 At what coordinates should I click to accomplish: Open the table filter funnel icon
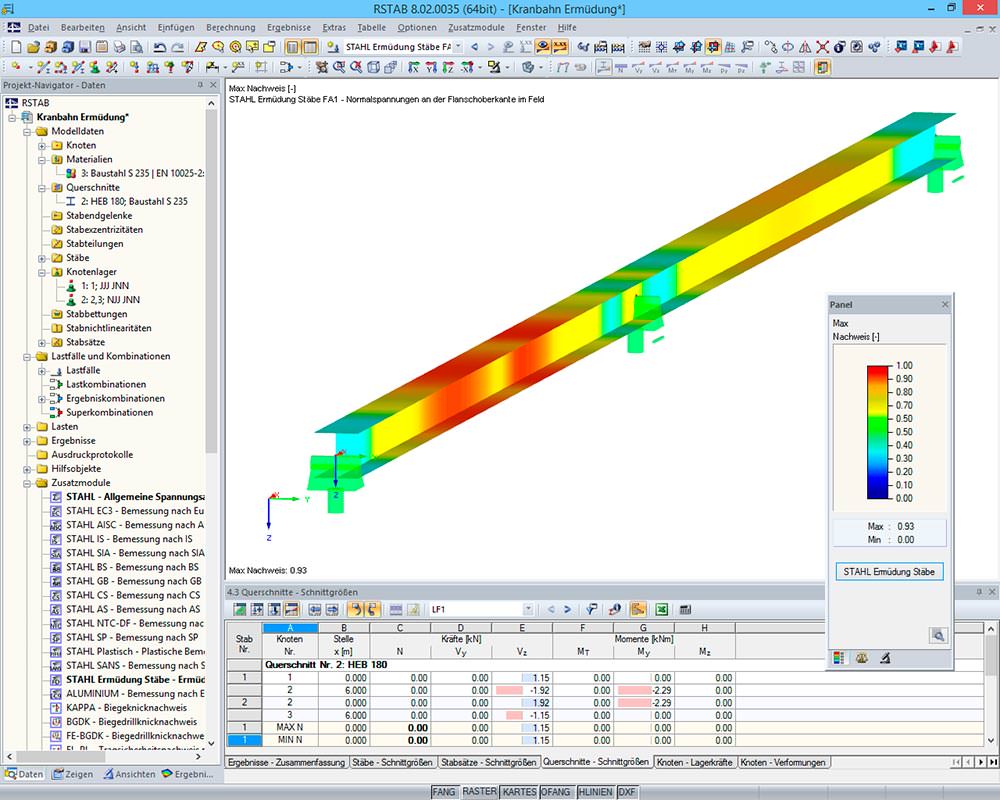pos(592,610)
